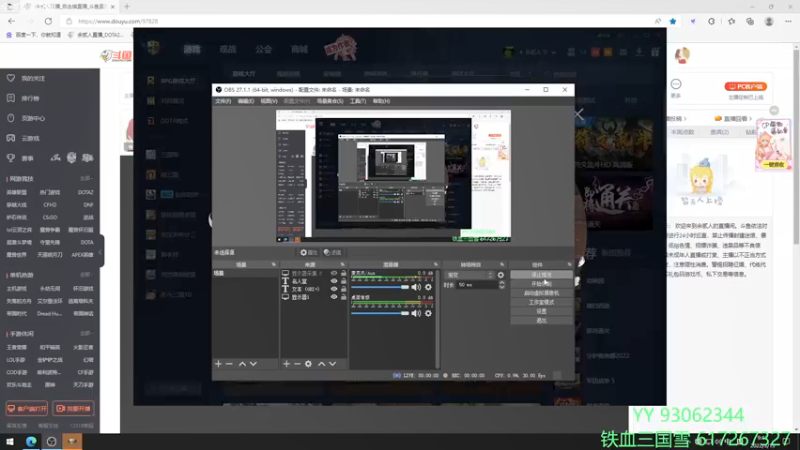Viewport: 800px width, 450px height.
Task: Click the browser address bar URL
Action: point(118,21)
